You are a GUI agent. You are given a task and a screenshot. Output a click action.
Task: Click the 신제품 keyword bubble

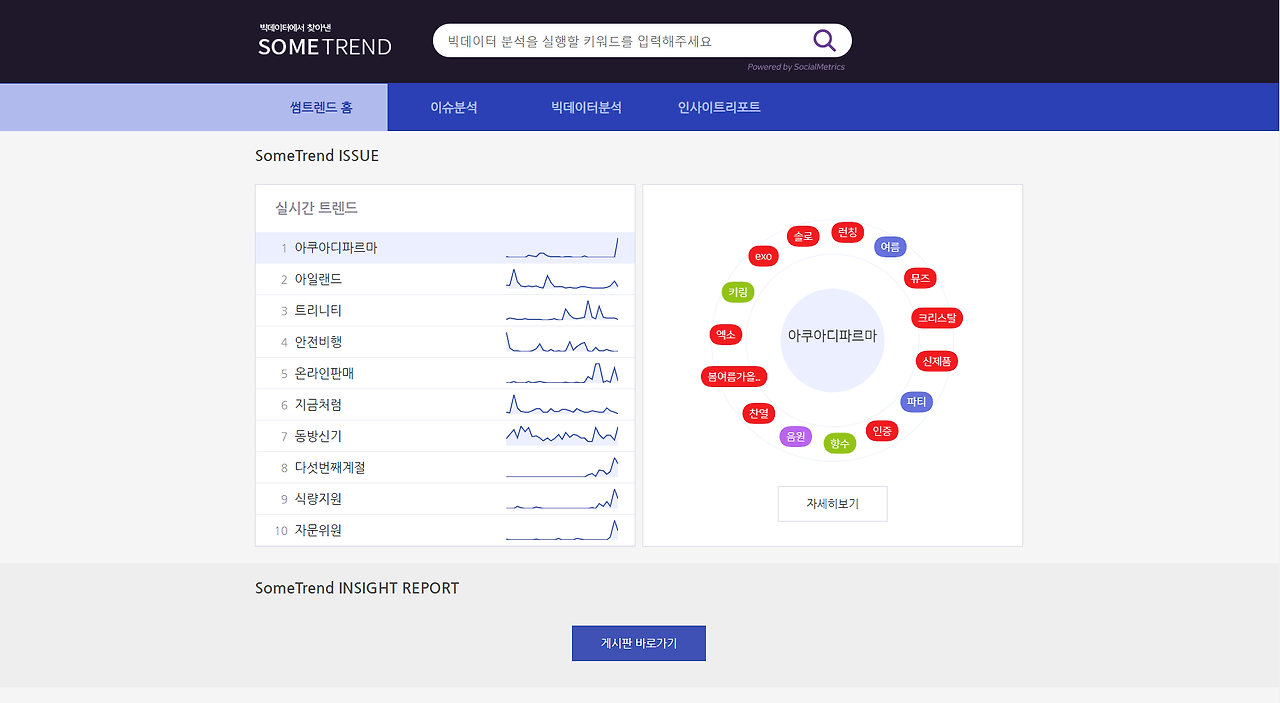[937, 361]
